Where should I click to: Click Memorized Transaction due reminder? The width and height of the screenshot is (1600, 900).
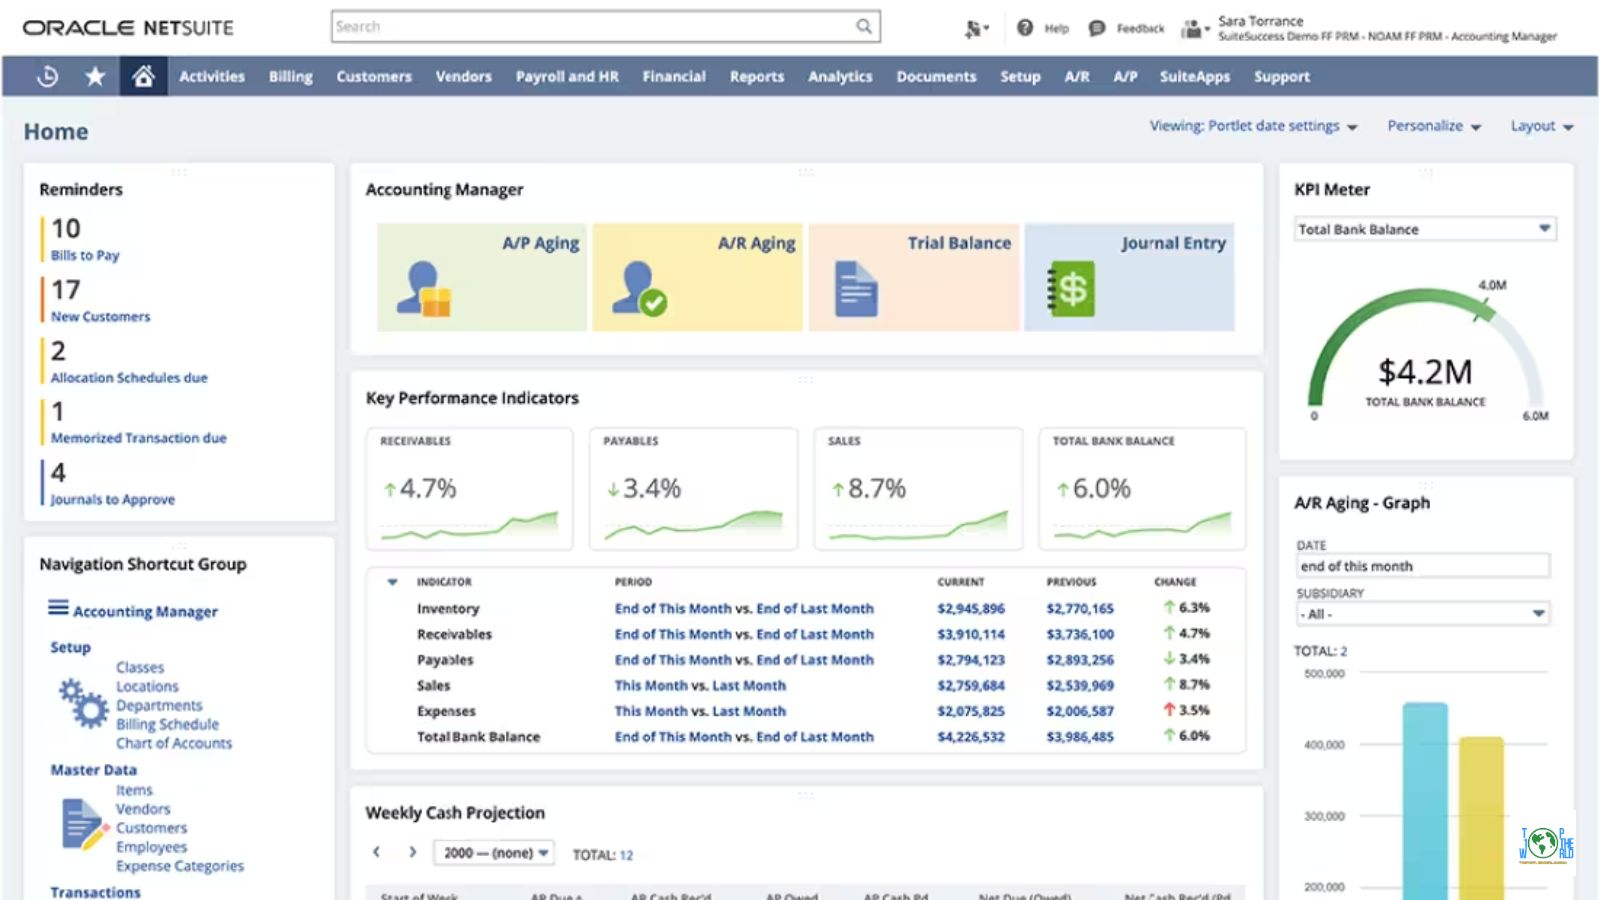(x=139, y=438)
